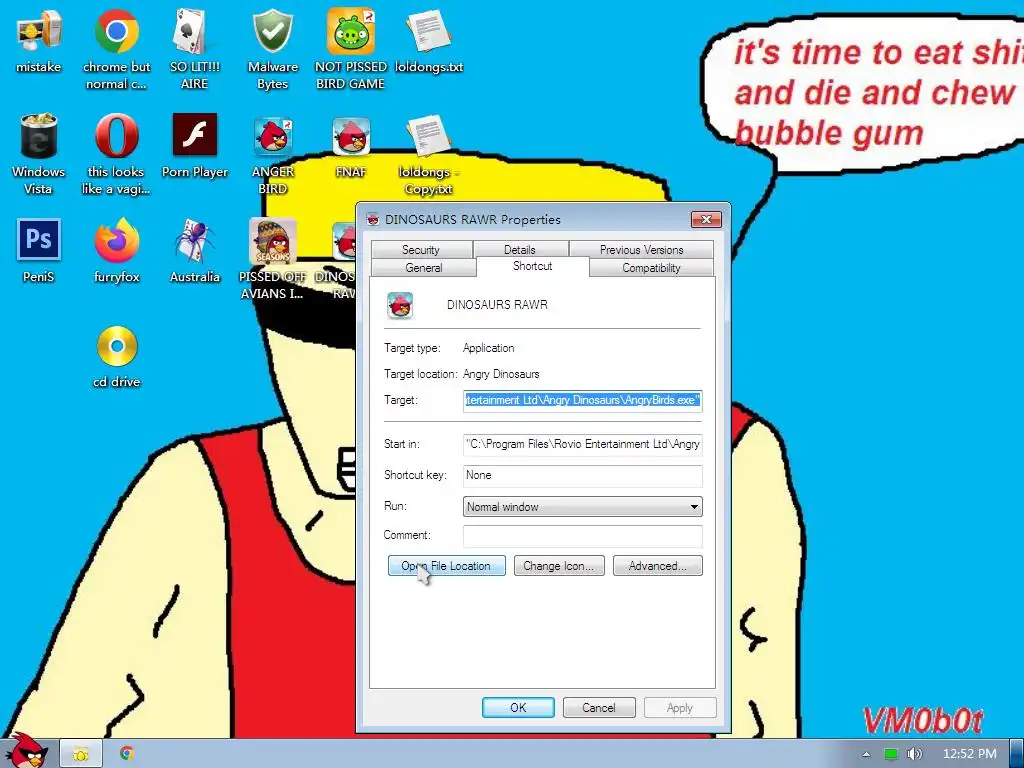Click the Angry Birds icon in dialog title bar
Viewport: 1024px width, 768px height.
pos(373,219)
